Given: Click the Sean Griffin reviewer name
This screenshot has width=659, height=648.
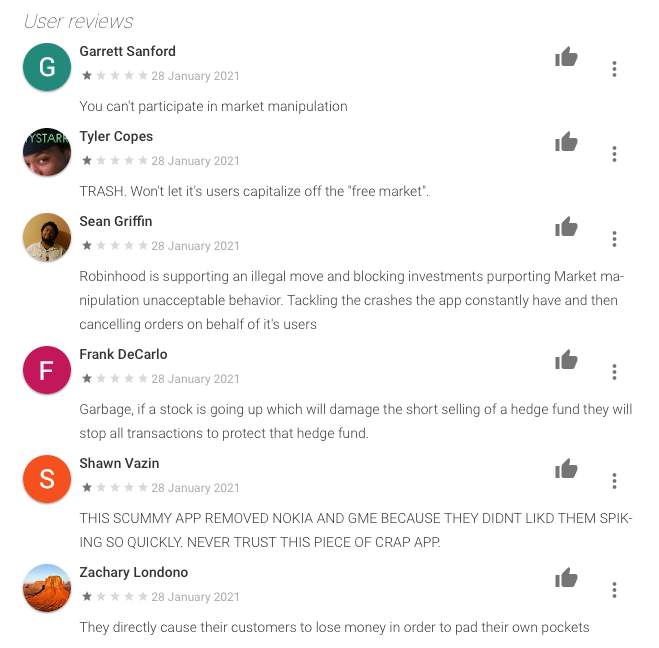Looking at the screenshot, I should click(x=115, y=221).
